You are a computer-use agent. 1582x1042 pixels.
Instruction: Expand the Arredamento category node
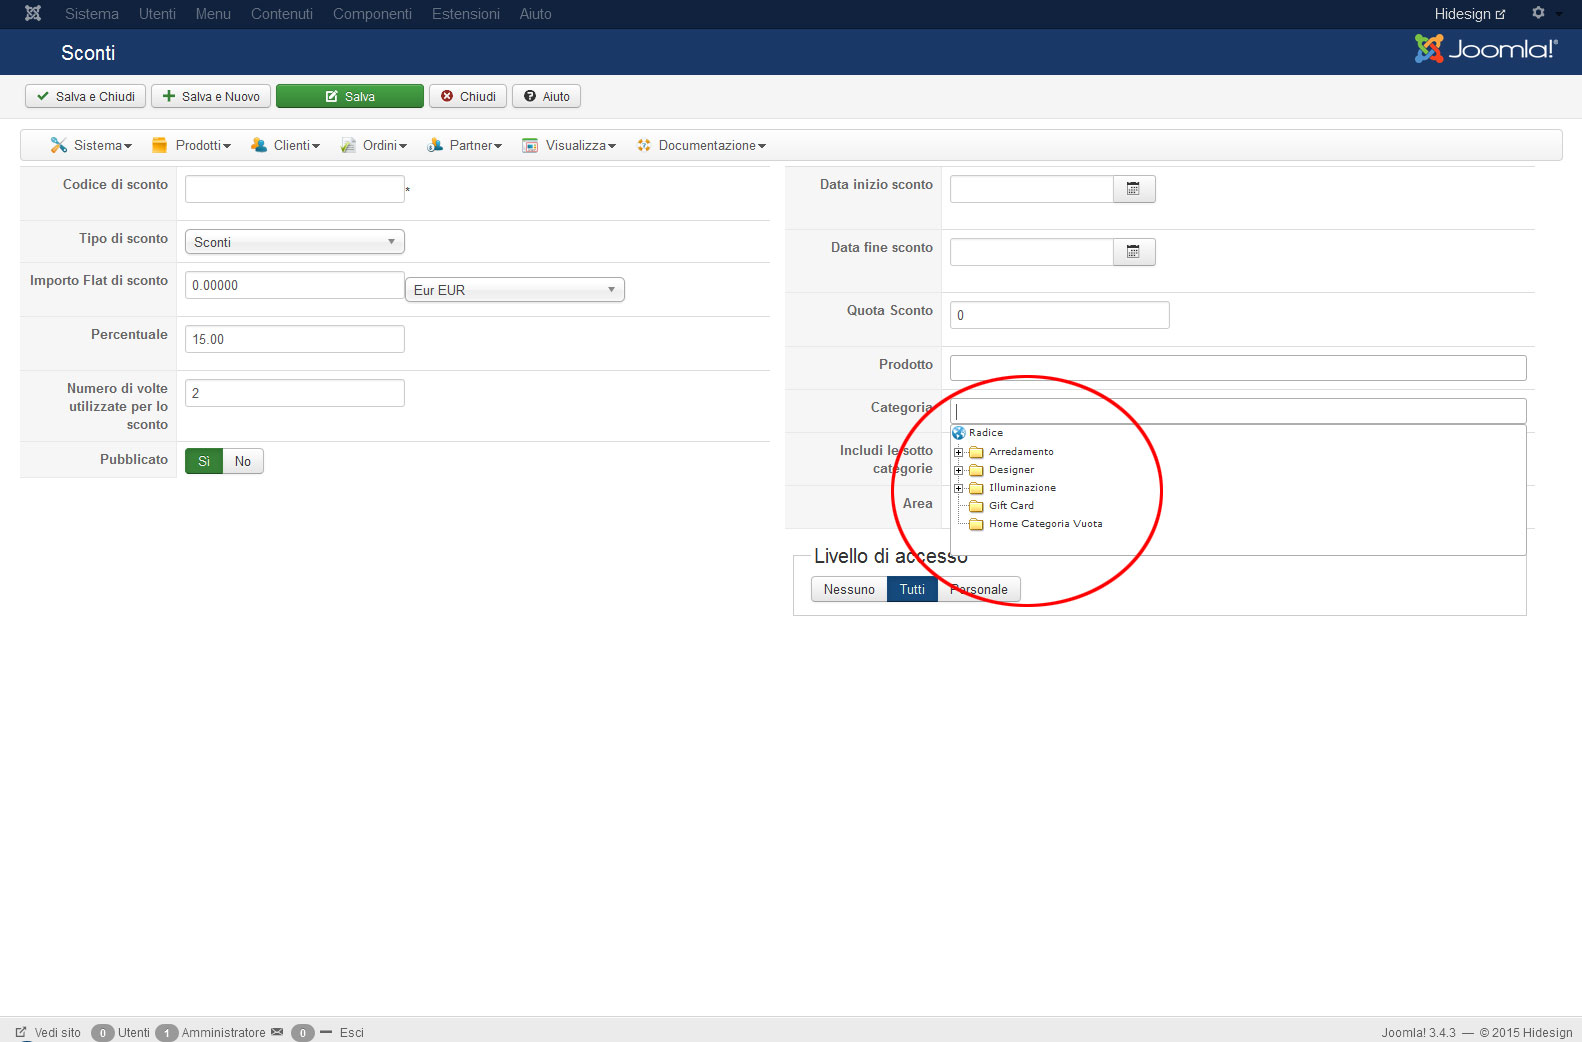click(959, 452)
